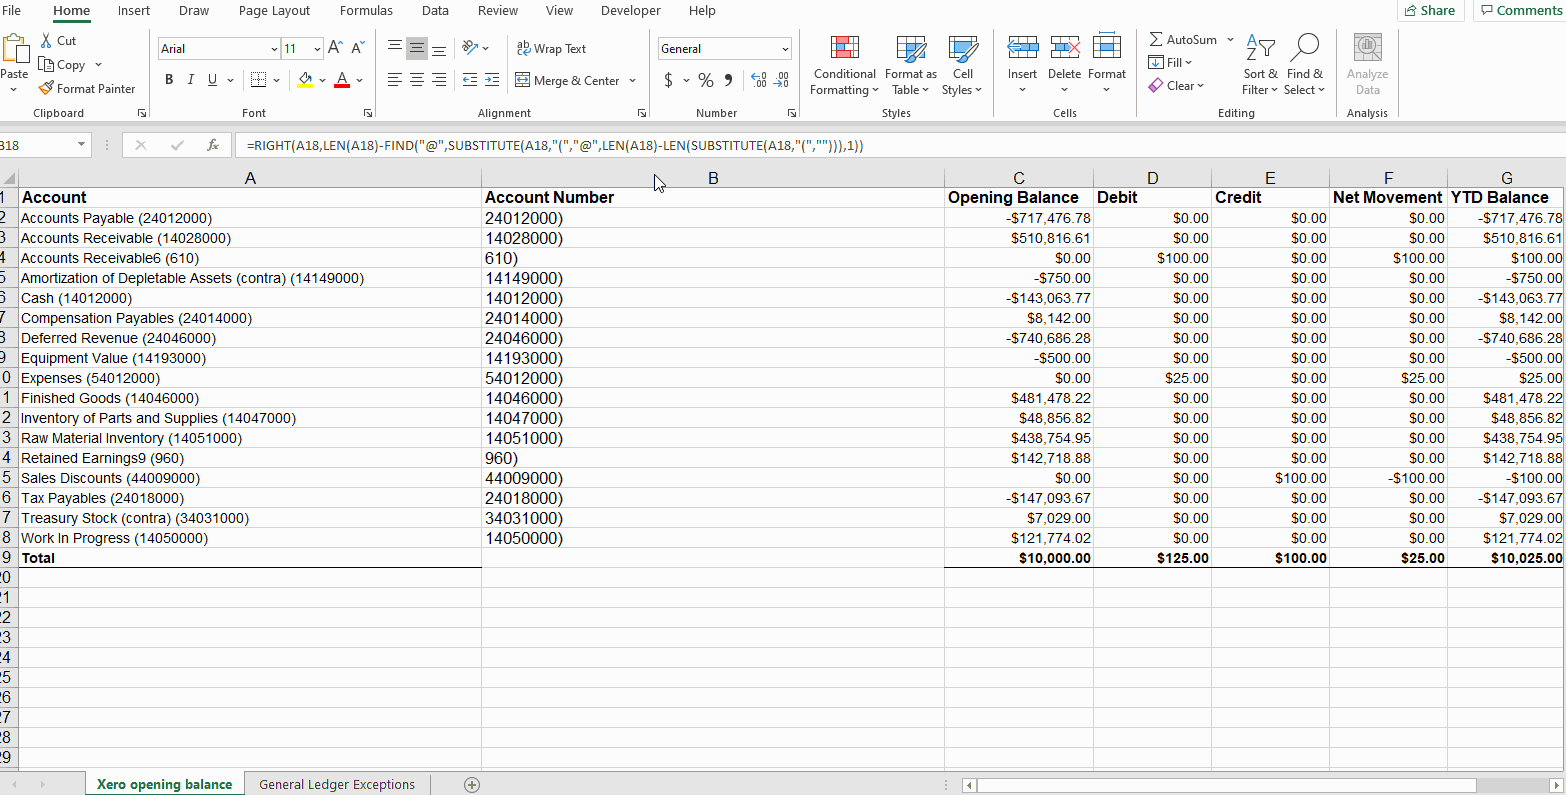This screenshot has width=1566, height=795.
Task: Switch to the Formulas tab
Action: (x=366, y=11)
